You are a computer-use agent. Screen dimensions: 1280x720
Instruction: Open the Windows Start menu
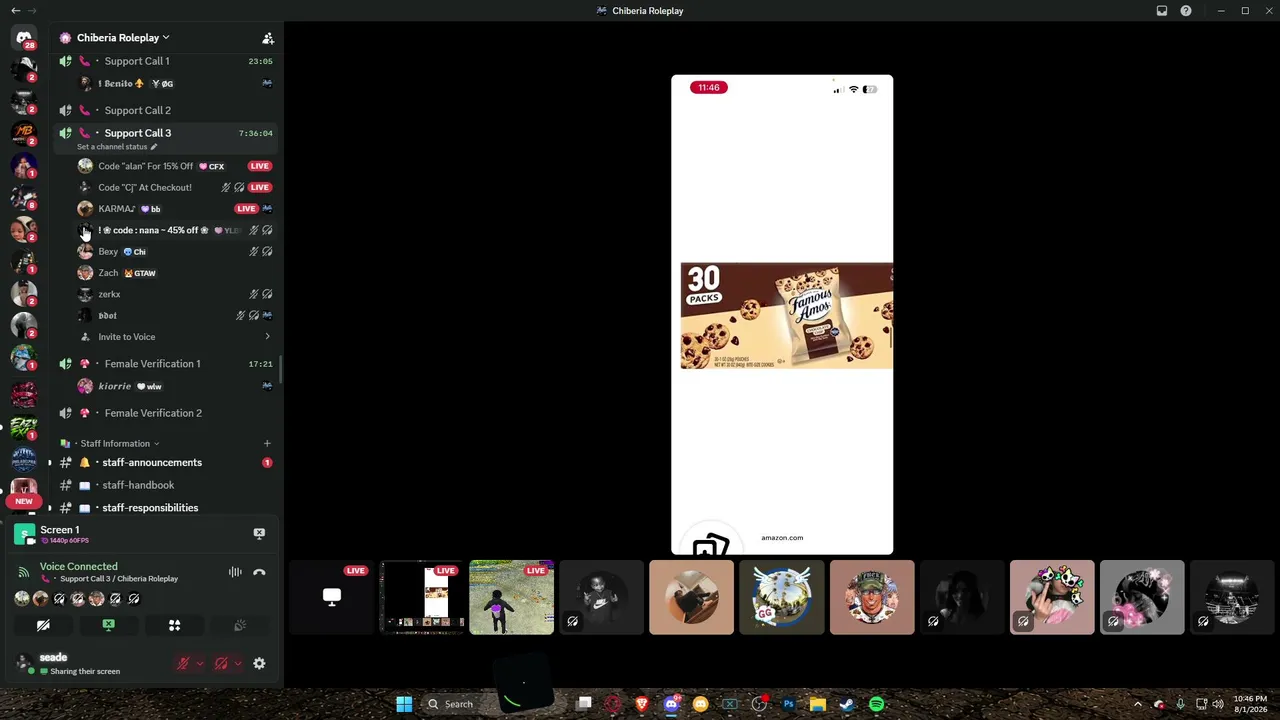[404, 704]
